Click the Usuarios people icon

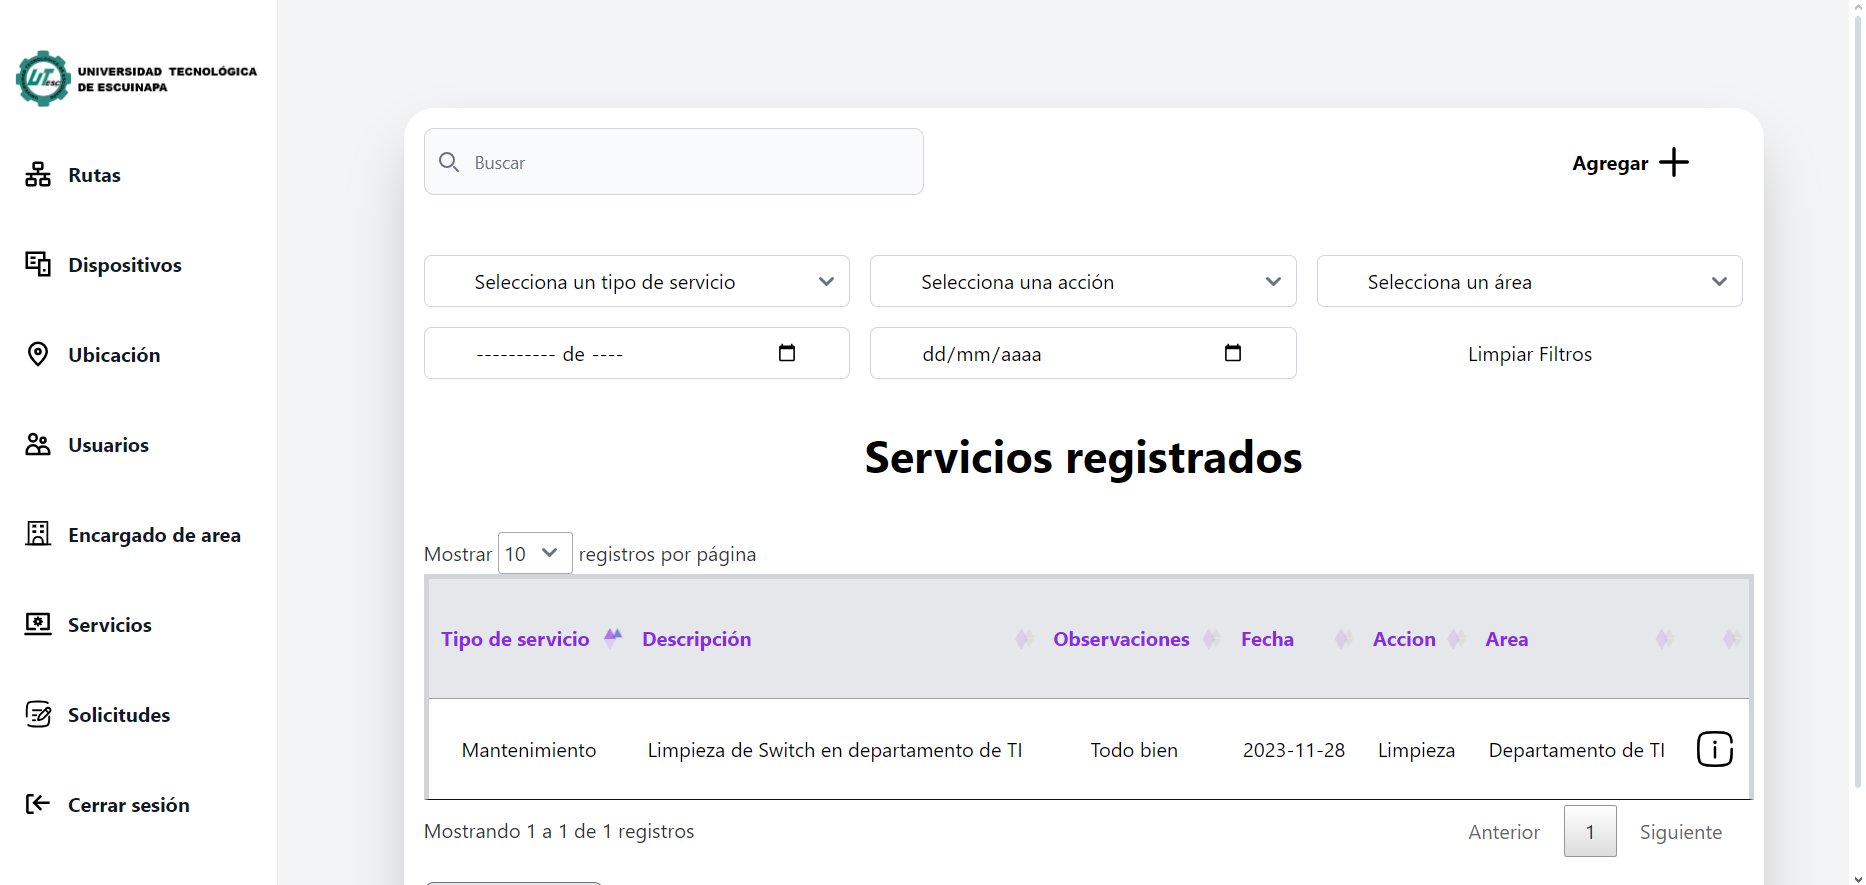pyautogui.click(x=38, y=444)
